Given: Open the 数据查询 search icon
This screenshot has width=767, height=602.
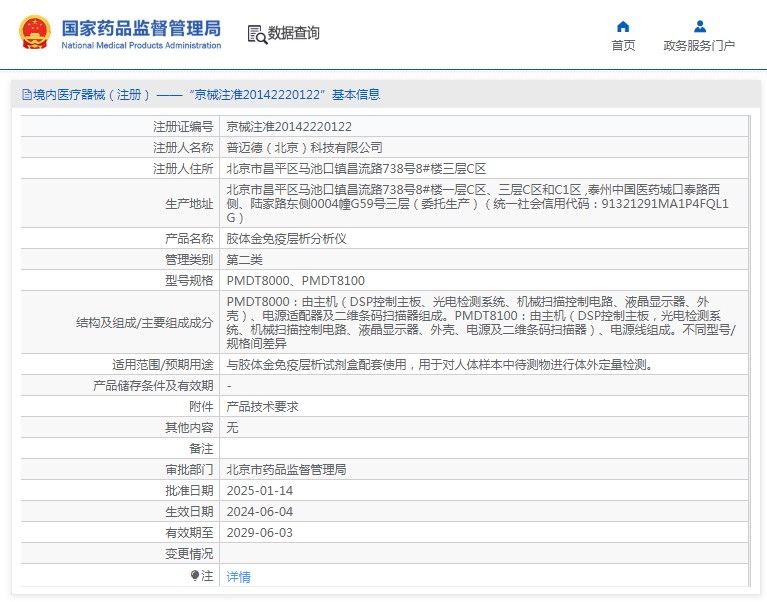Looking at the screenshot, I should click(x=257, y=34).
